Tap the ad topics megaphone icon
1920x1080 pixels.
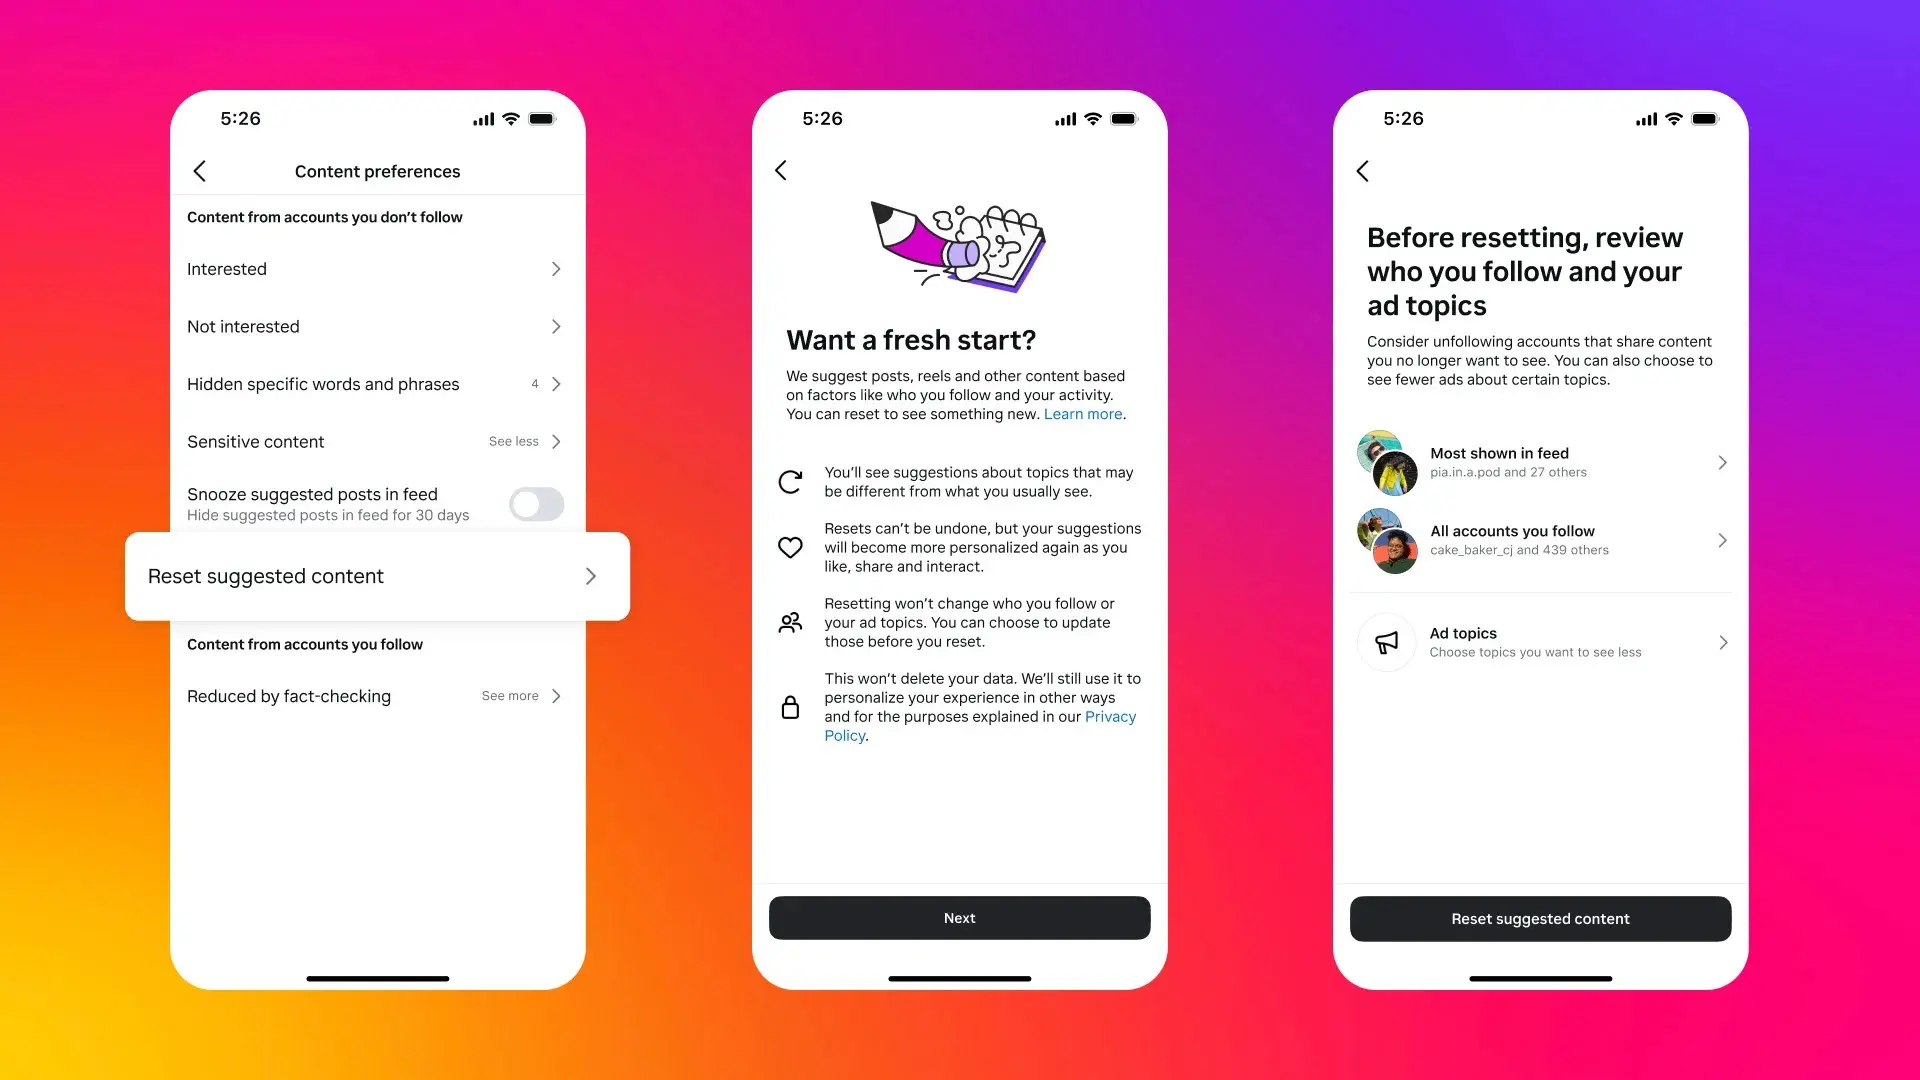[1386, 642]
